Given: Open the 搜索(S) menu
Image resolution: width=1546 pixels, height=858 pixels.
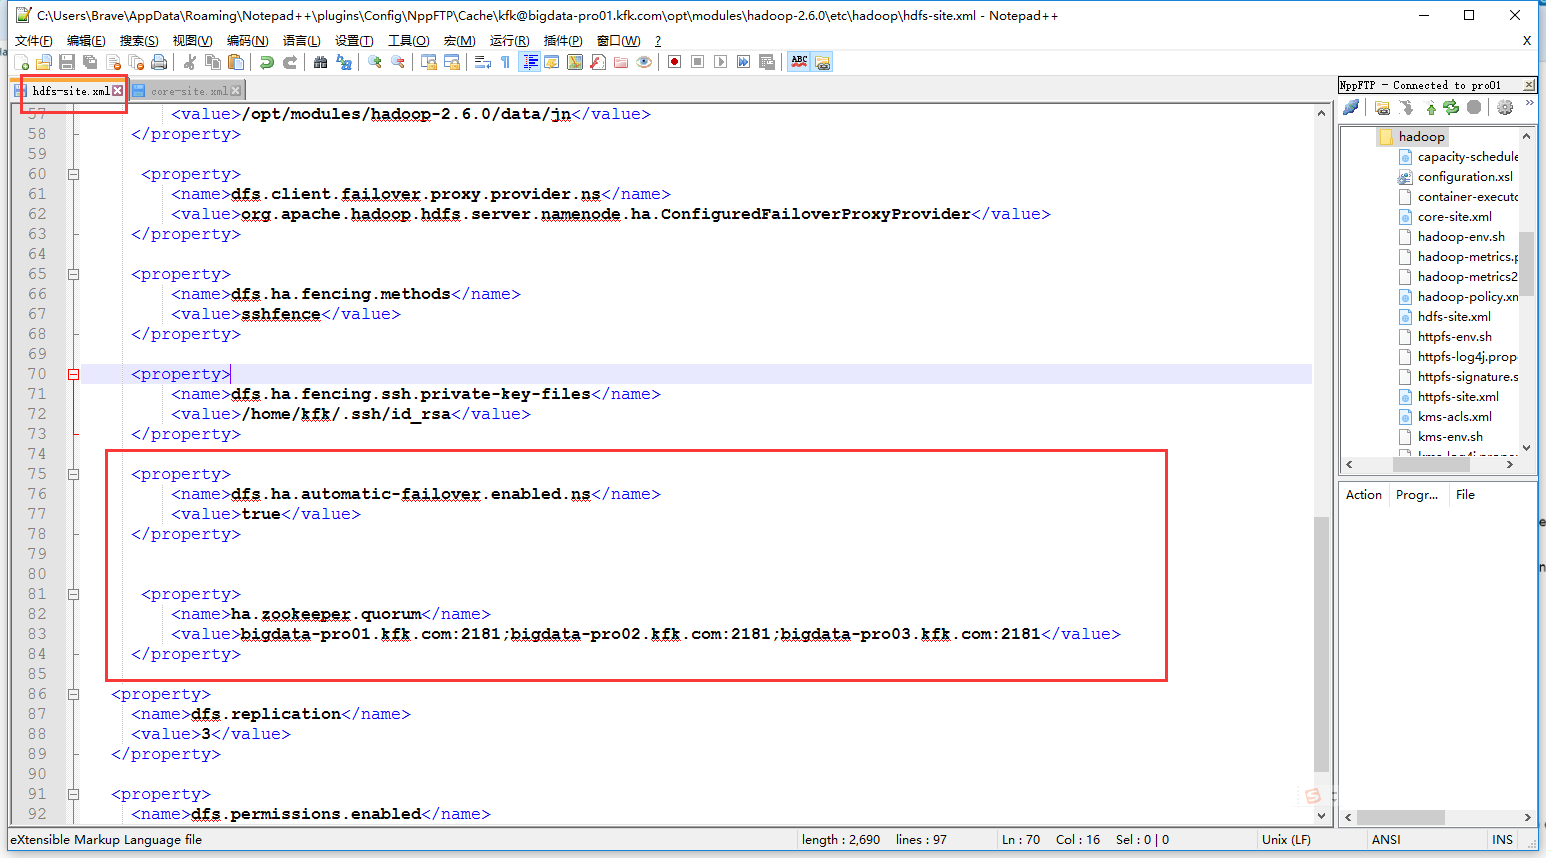Looking at the screenshot, I should [x=139, y=41].
